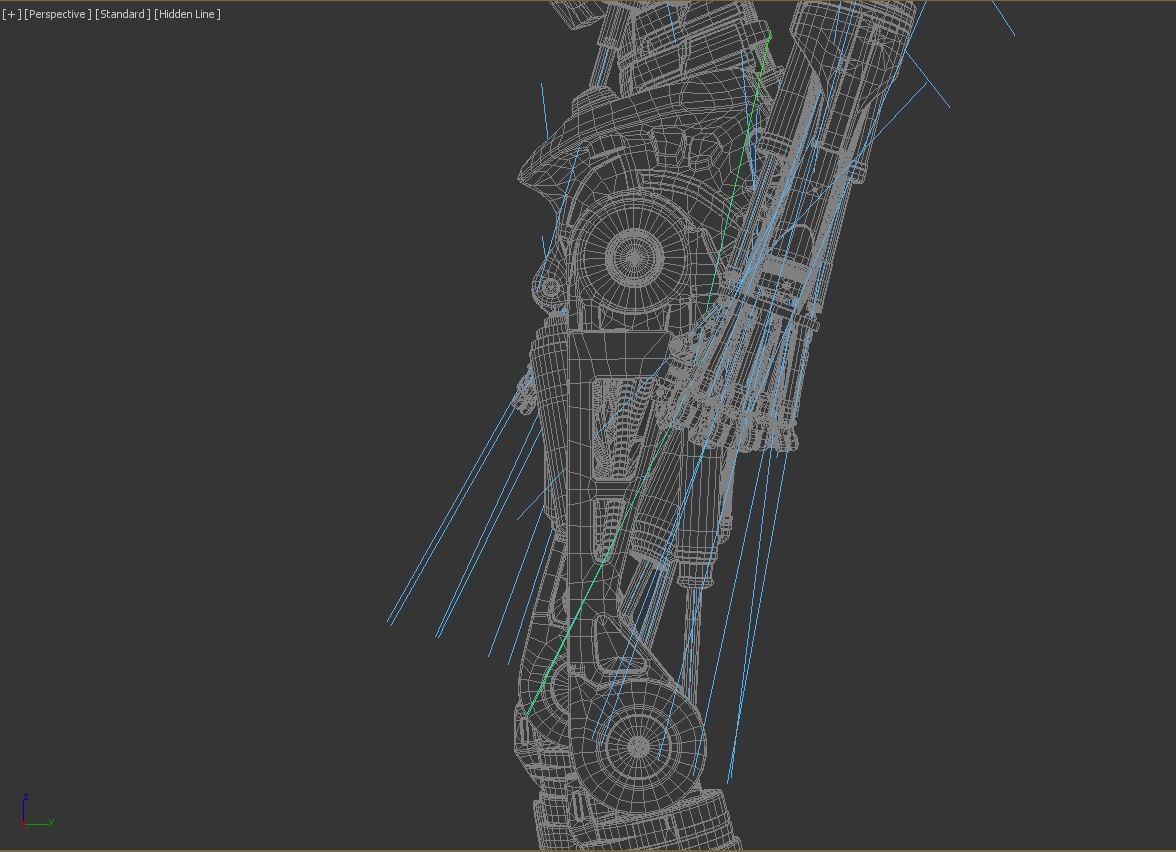Open the Perspective point-of-view menu

pos(58,14)
